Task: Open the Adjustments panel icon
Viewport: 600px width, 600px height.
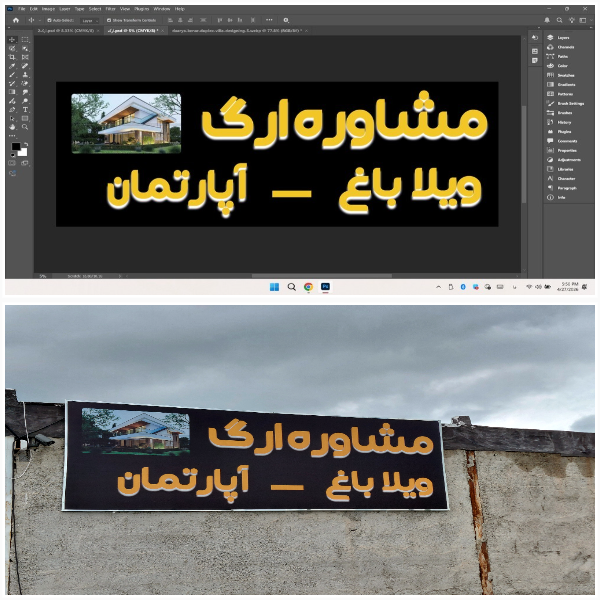Action: tap(550, 160)
